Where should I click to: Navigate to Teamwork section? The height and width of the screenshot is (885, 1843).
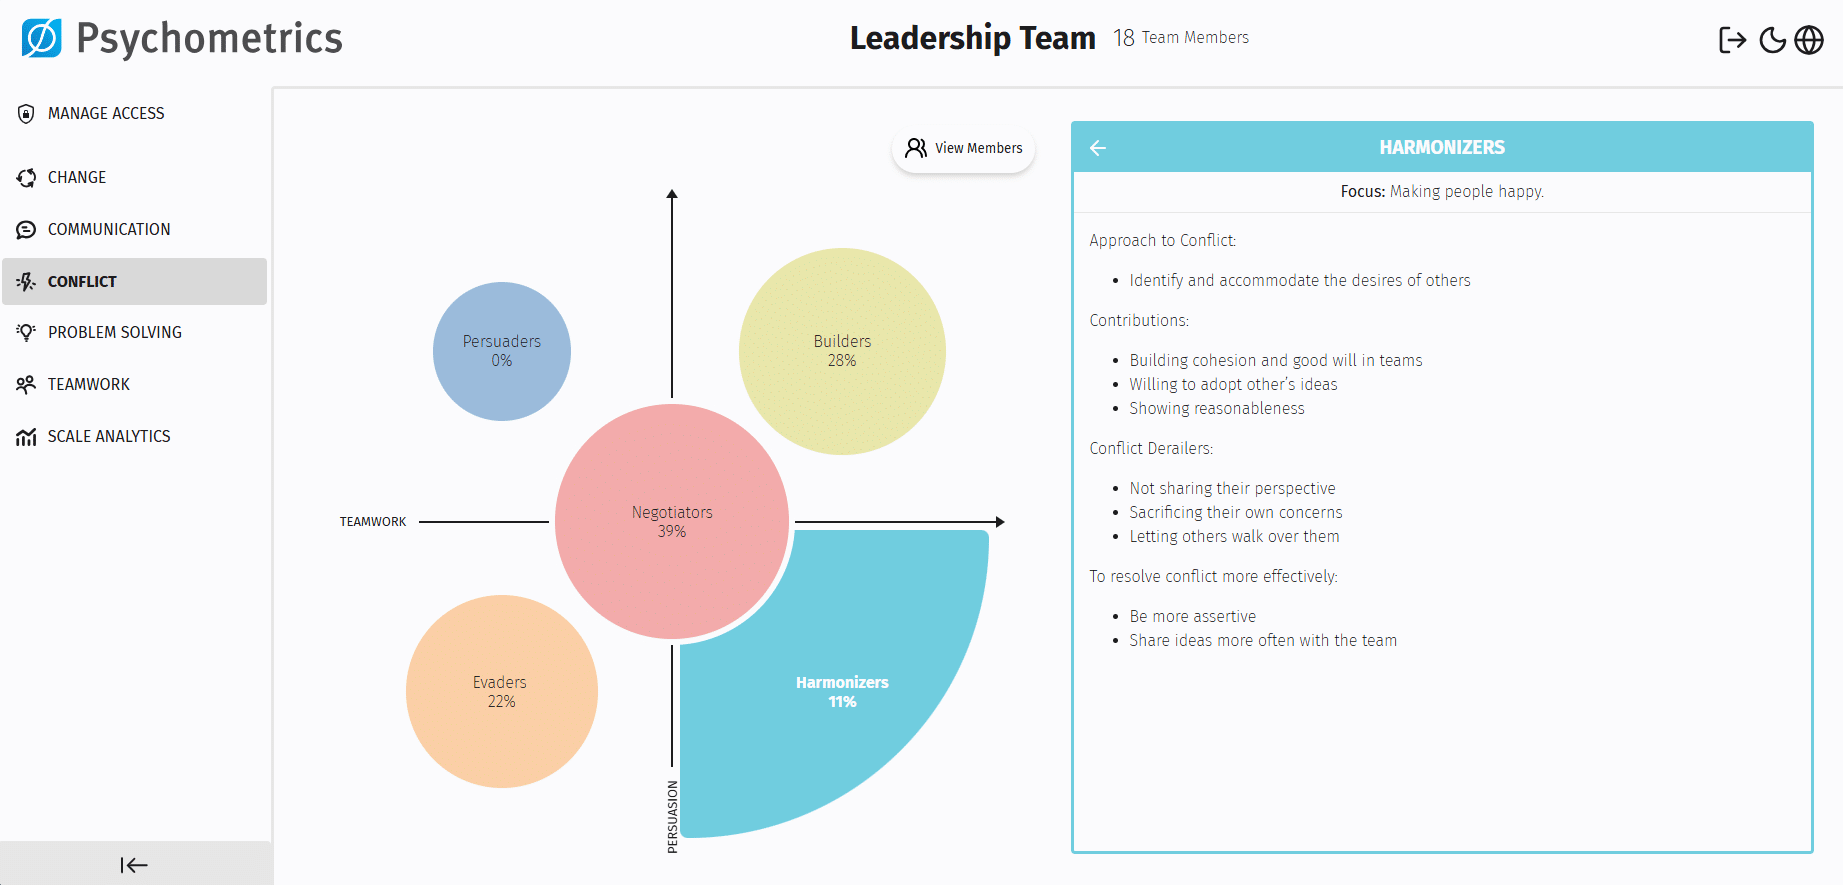[x=88, y=385]
